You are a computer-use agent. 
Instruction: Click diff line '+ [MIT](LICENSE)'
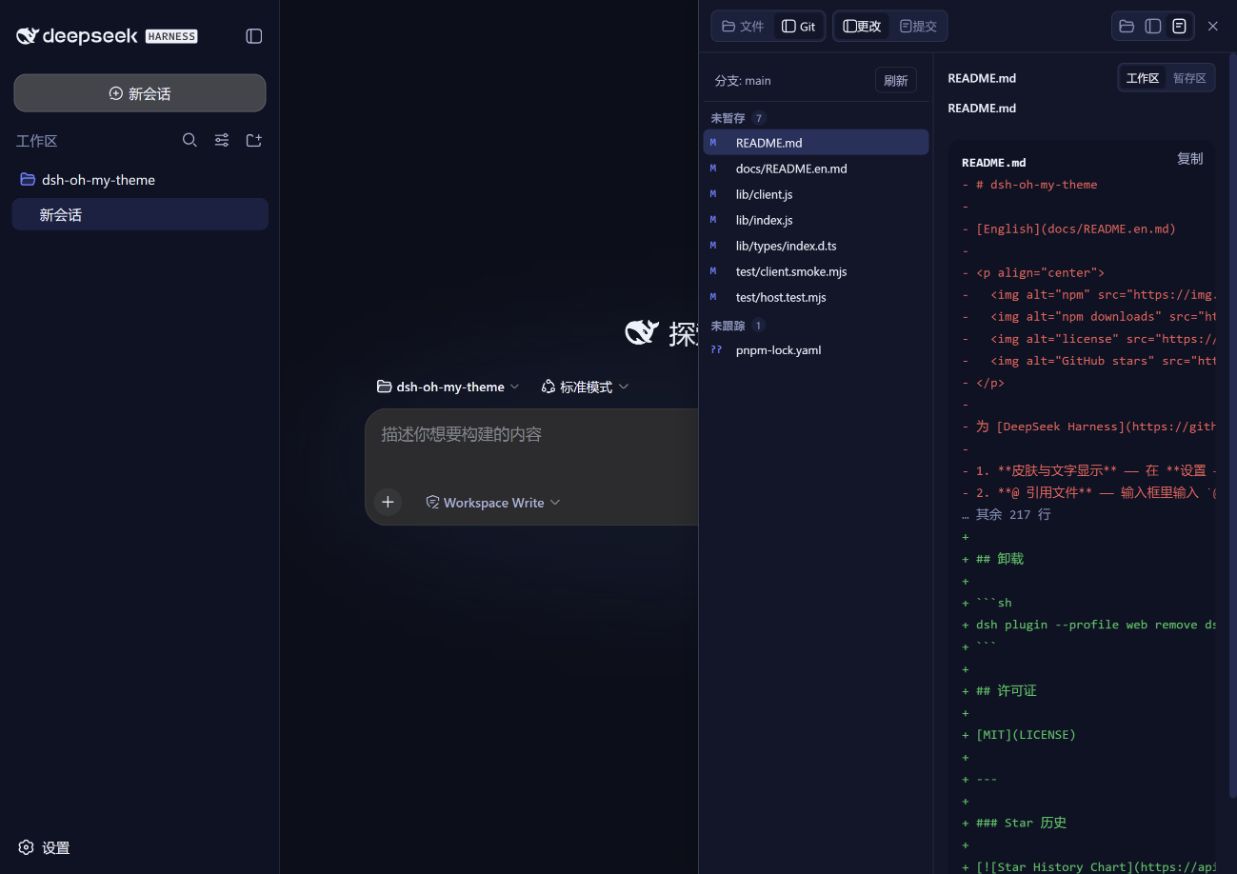click(x=1018, y=735)
